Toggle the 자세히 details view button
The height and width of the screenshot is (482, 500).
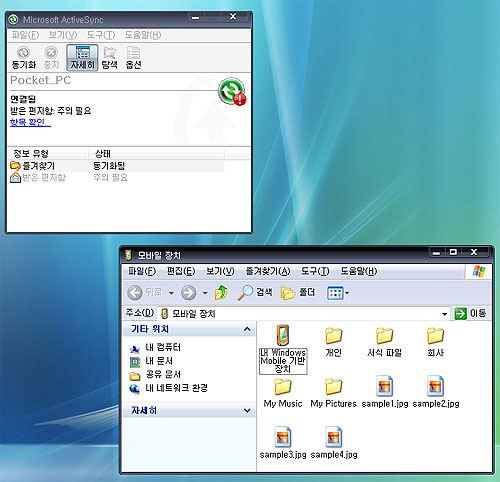pos(82,58)
